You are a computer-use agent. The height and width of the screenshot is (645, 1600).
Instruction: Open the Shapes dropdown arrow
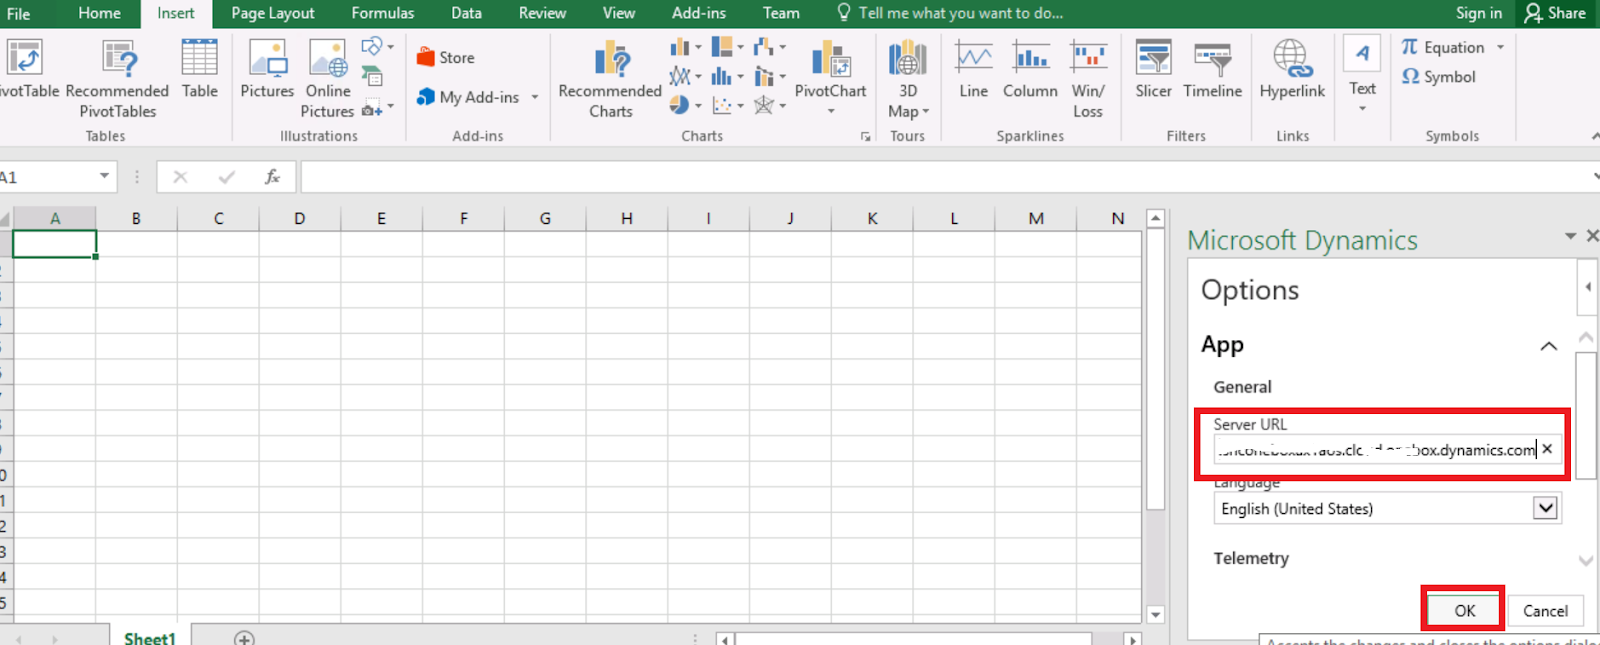tap(390, 46)
